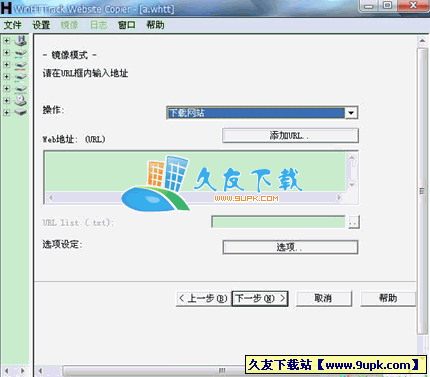Select the hard drive icon with red bar
430x377 pixels.
point(21,65)
